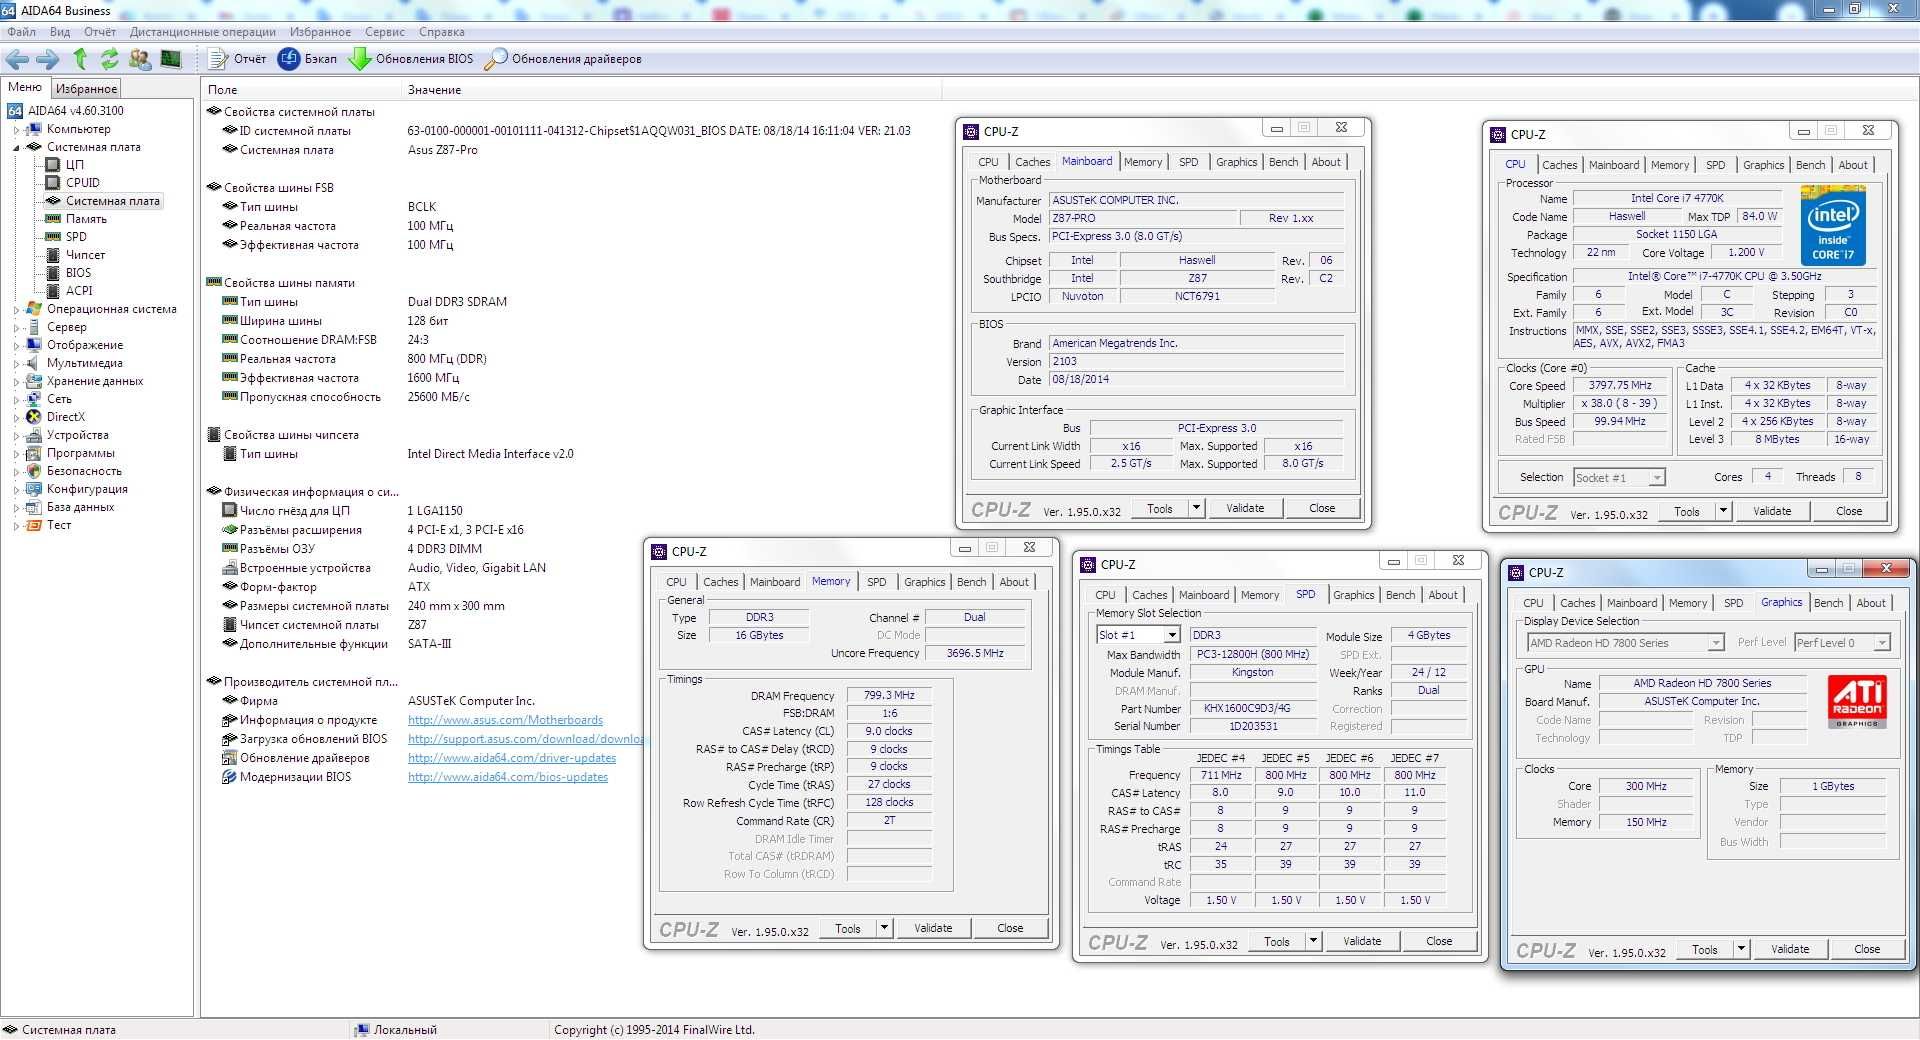Viewport: 1920px width, 1040px height.
Task: Click the DirectX icon in the tree
Action: [x=34, y=417]
